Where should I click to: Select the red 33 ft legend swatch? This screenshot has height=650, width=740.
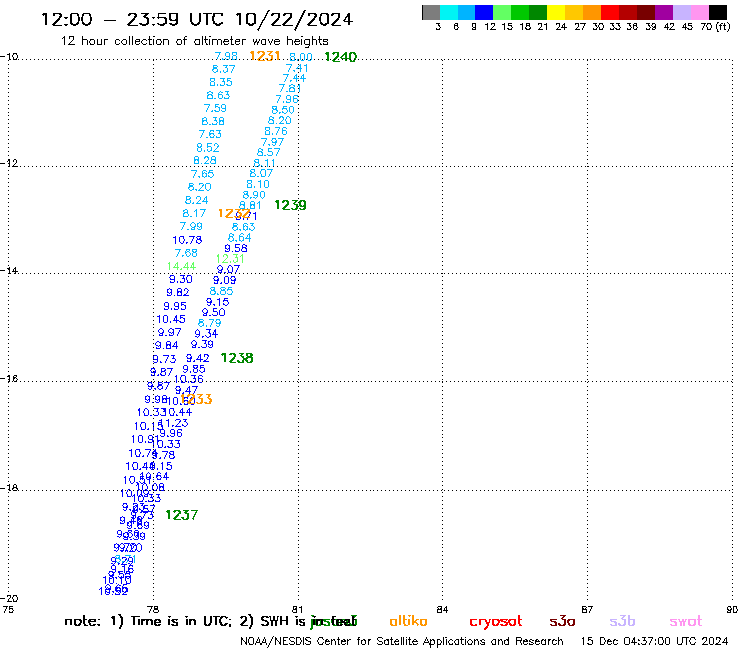point(610,12)
